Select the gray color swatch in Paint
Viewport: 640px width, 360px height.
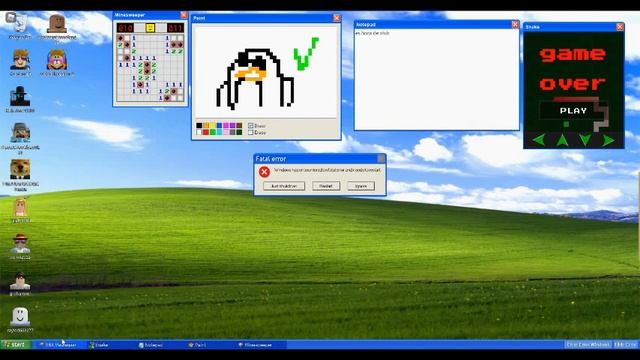click(232, 132)
